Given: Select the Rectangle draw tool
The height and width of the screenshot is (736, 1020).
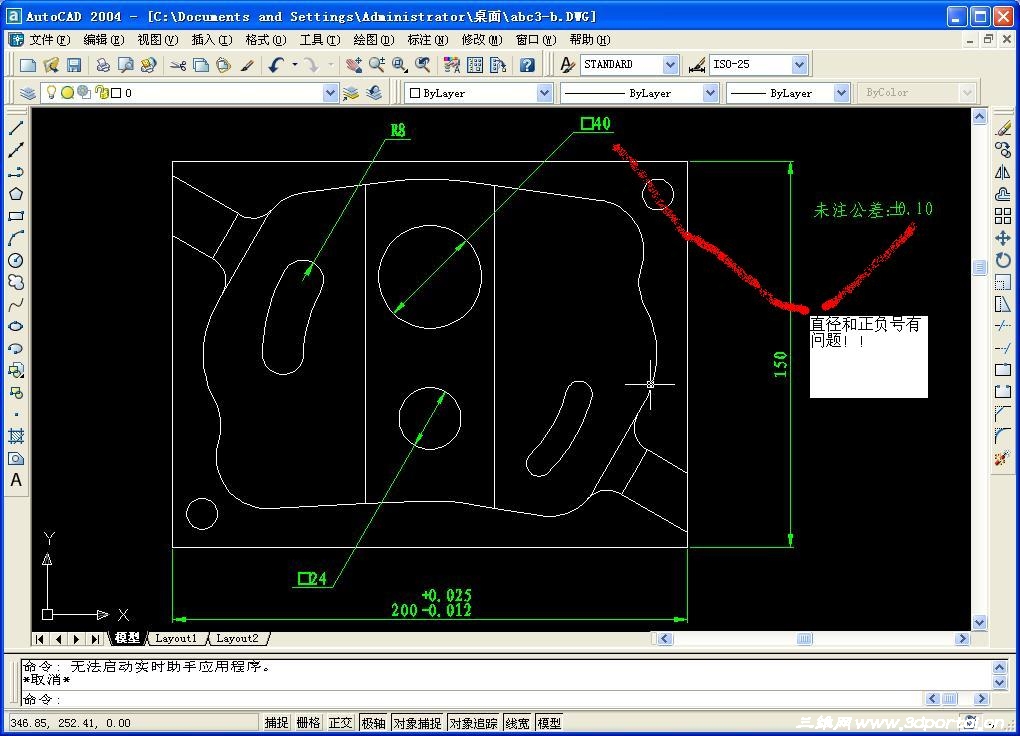Looking at the screenshot, I should [16, 216].
